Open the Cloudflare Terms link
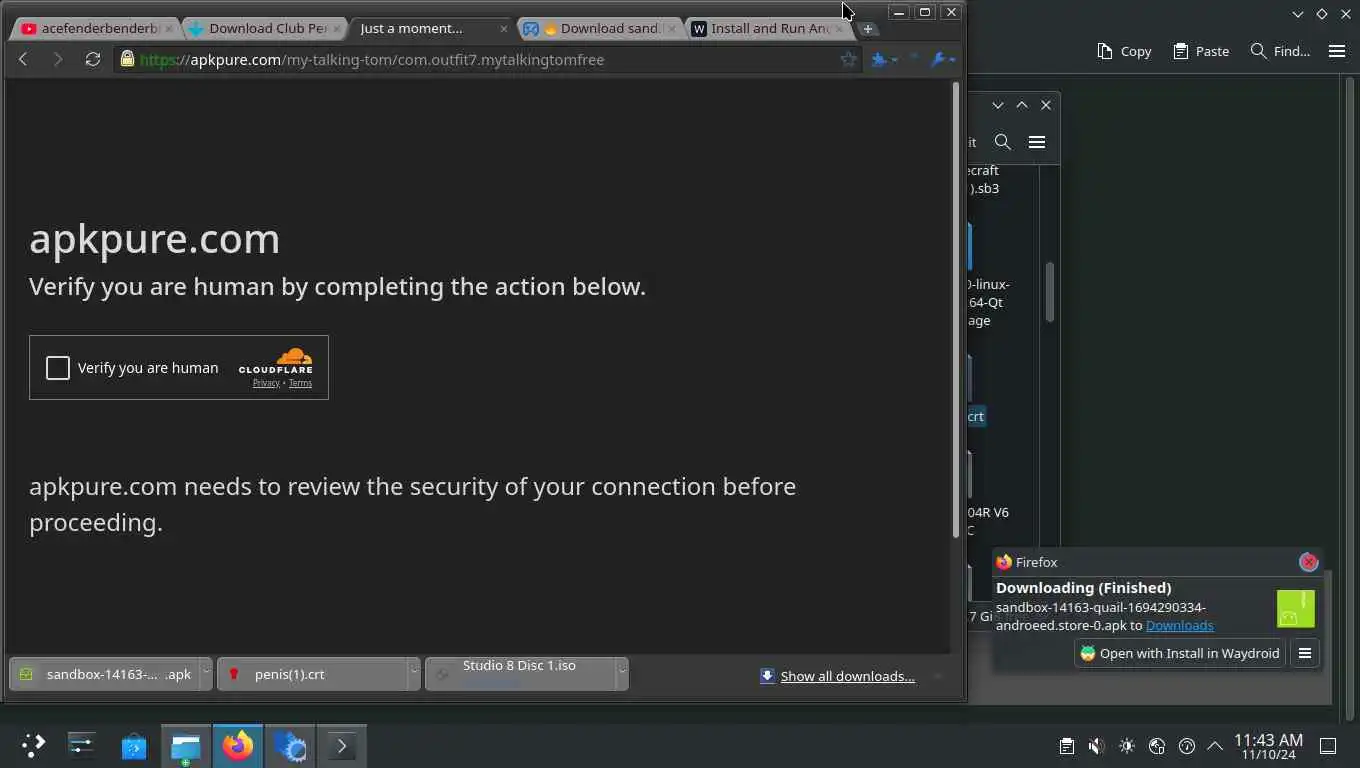The width and height of the screenshot is (1360, 768). (x=300, y=383)
